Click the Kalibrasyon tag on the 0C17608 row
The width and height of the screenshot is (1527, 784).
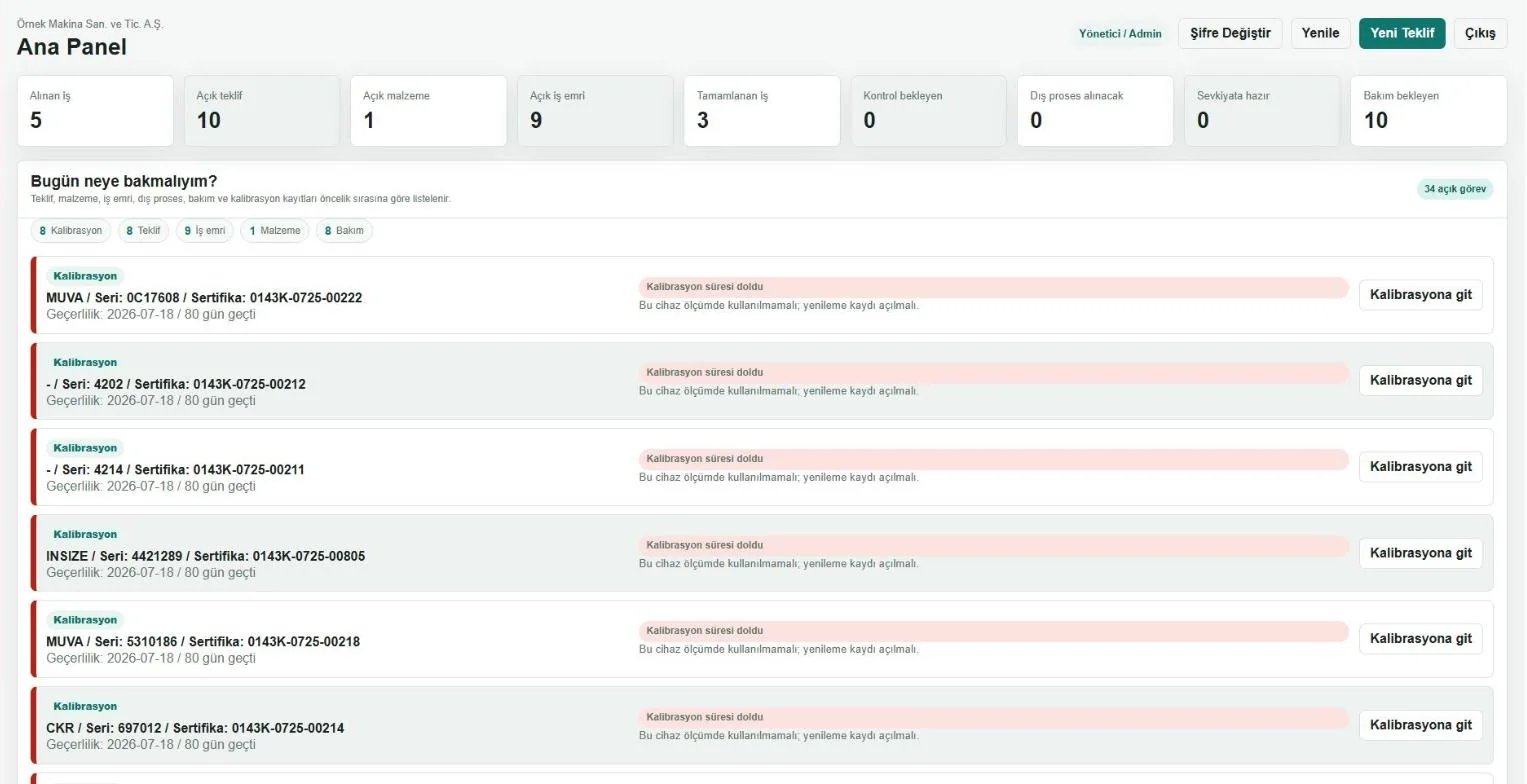85,276
